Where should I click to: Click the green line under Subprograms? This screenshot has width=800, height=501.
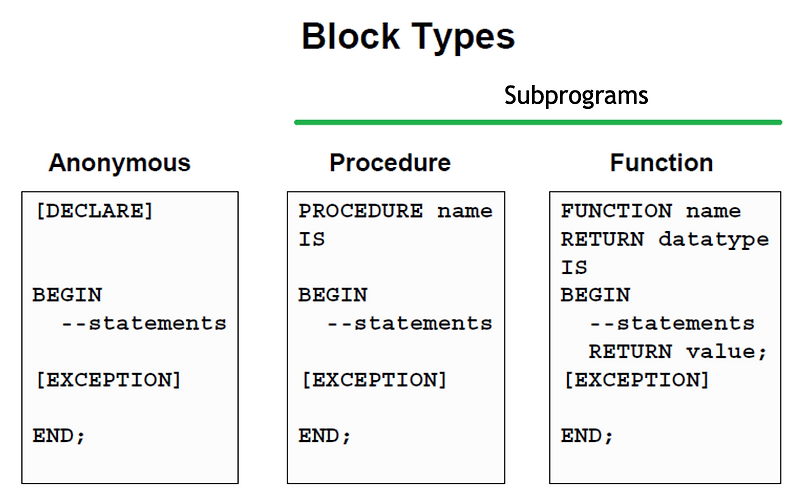point(538,122)
